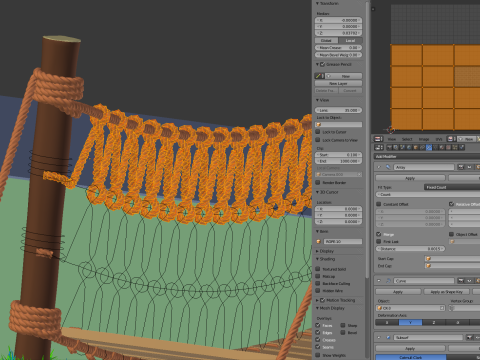
Task: Toggle Curve modifier render visibility icon
Action: [461, 281]
